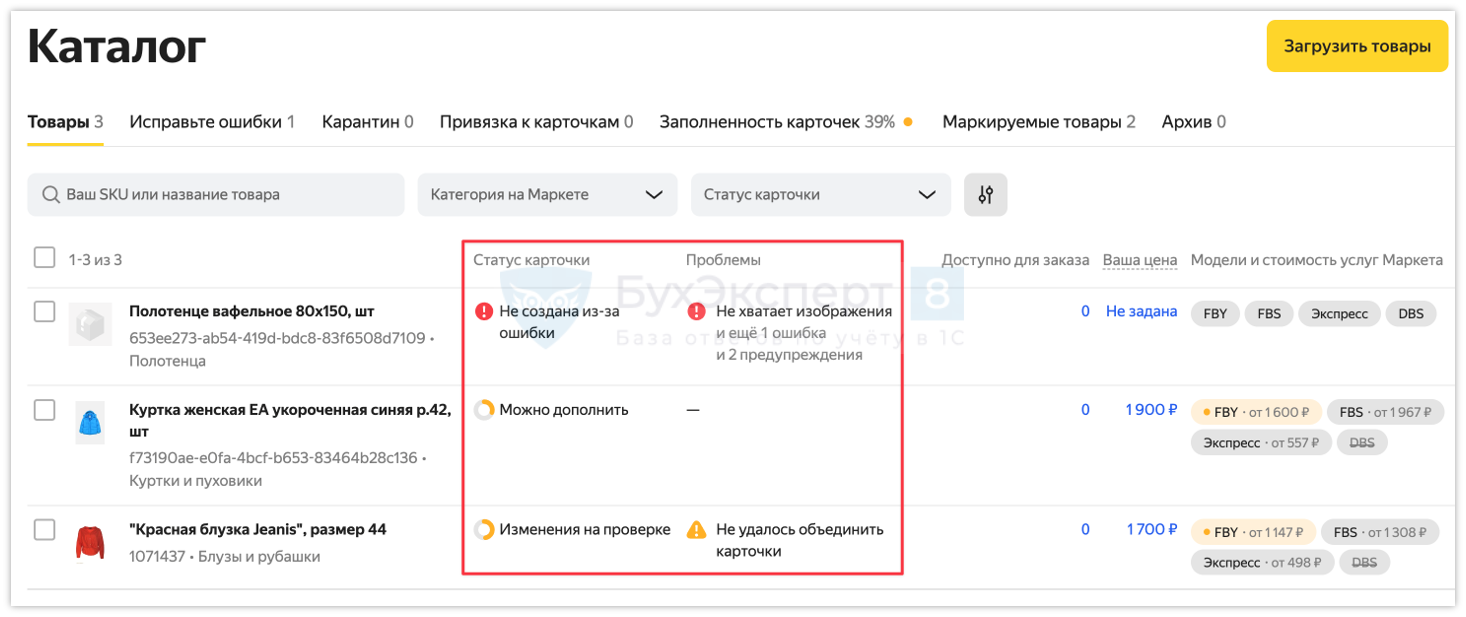Click SKU text 653ee273-ab54-419d-bdc8-83f6508d7109
The width and height of the screenshot is (1466, 617).
pos(277,338)
